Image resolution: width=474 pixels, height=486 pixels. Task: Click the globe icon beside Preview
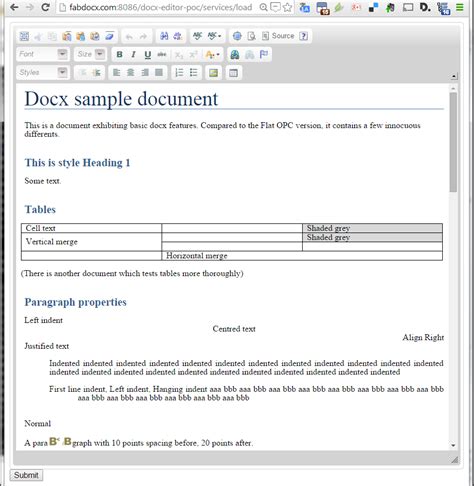[x=237, y=36]
